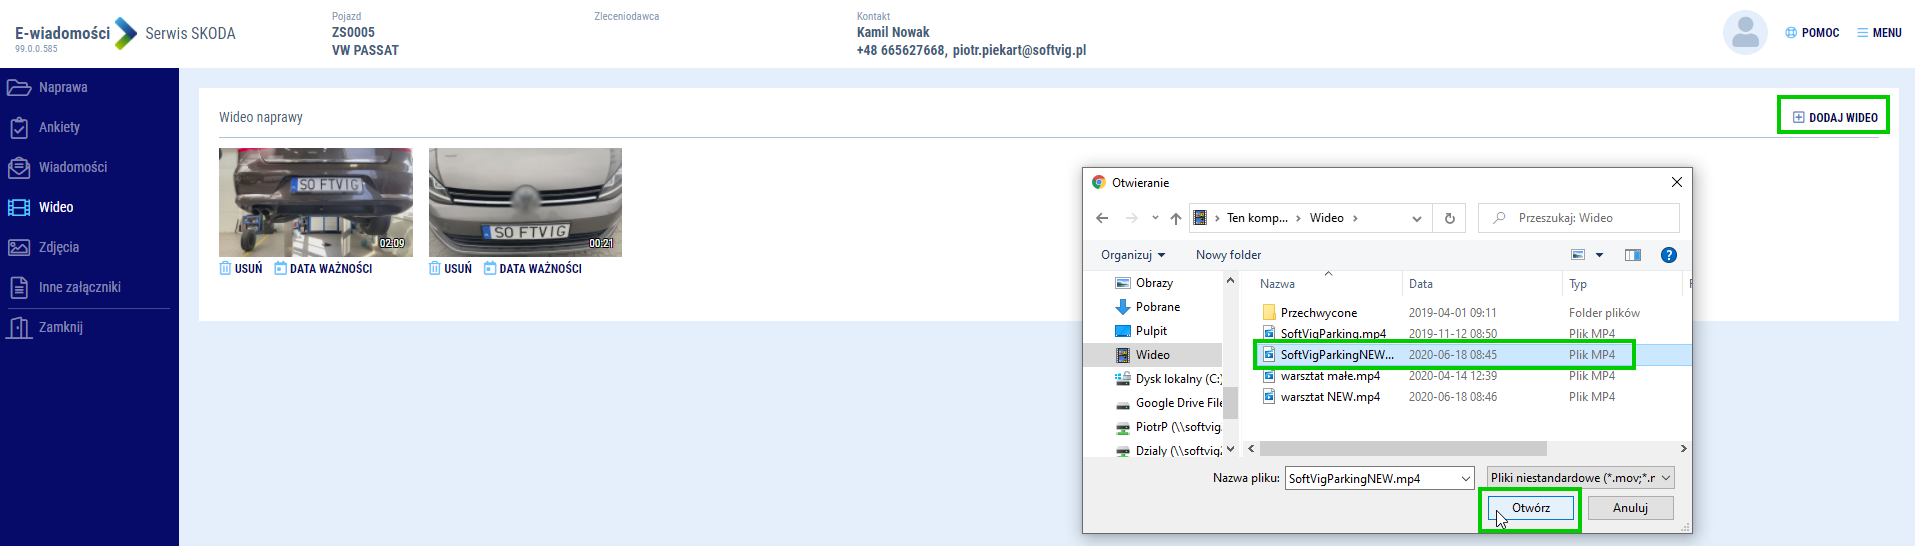Screen dimensions: 1915x546
Task: Play the 02:09 video thumbnail
Action: (315, 202)
